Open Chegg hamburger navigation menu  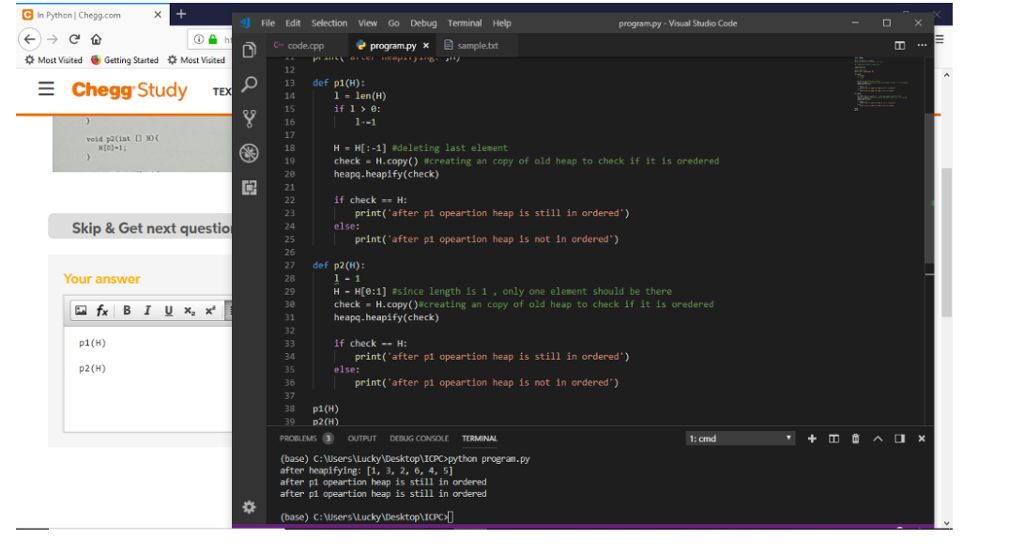pos(46,89)
